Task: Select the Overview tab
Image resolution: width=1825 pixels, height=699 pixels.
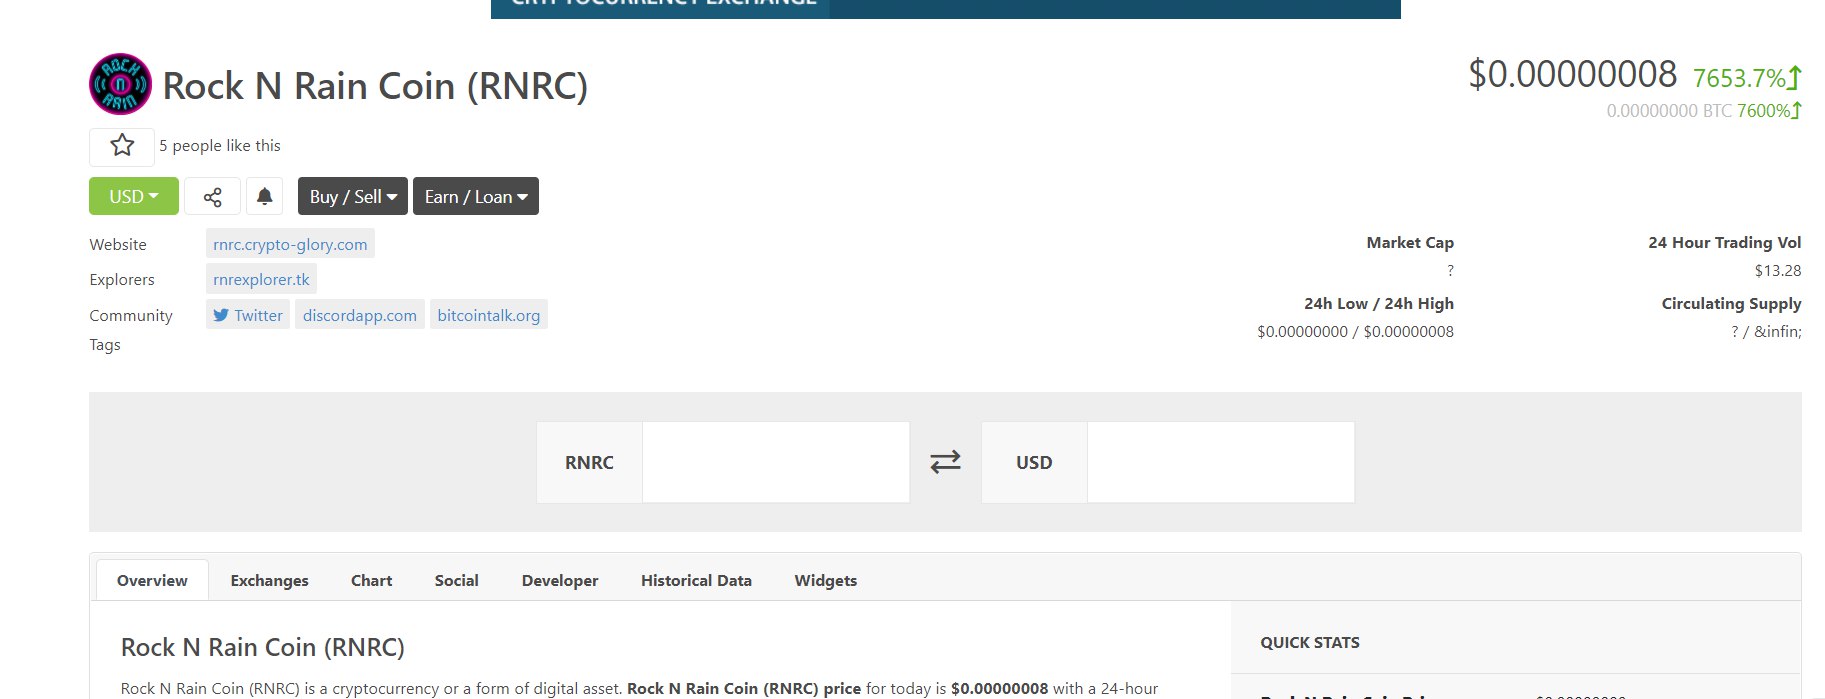Action: click(152, 580)
